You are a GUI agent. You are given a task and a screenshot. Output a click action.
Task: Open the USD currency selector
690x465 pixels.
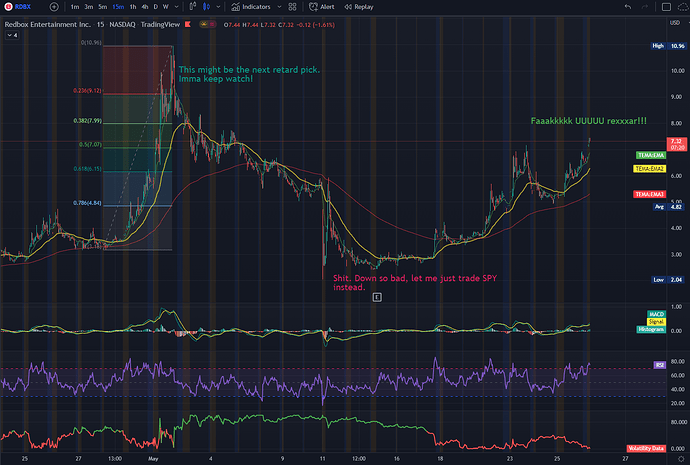[675, 23]
